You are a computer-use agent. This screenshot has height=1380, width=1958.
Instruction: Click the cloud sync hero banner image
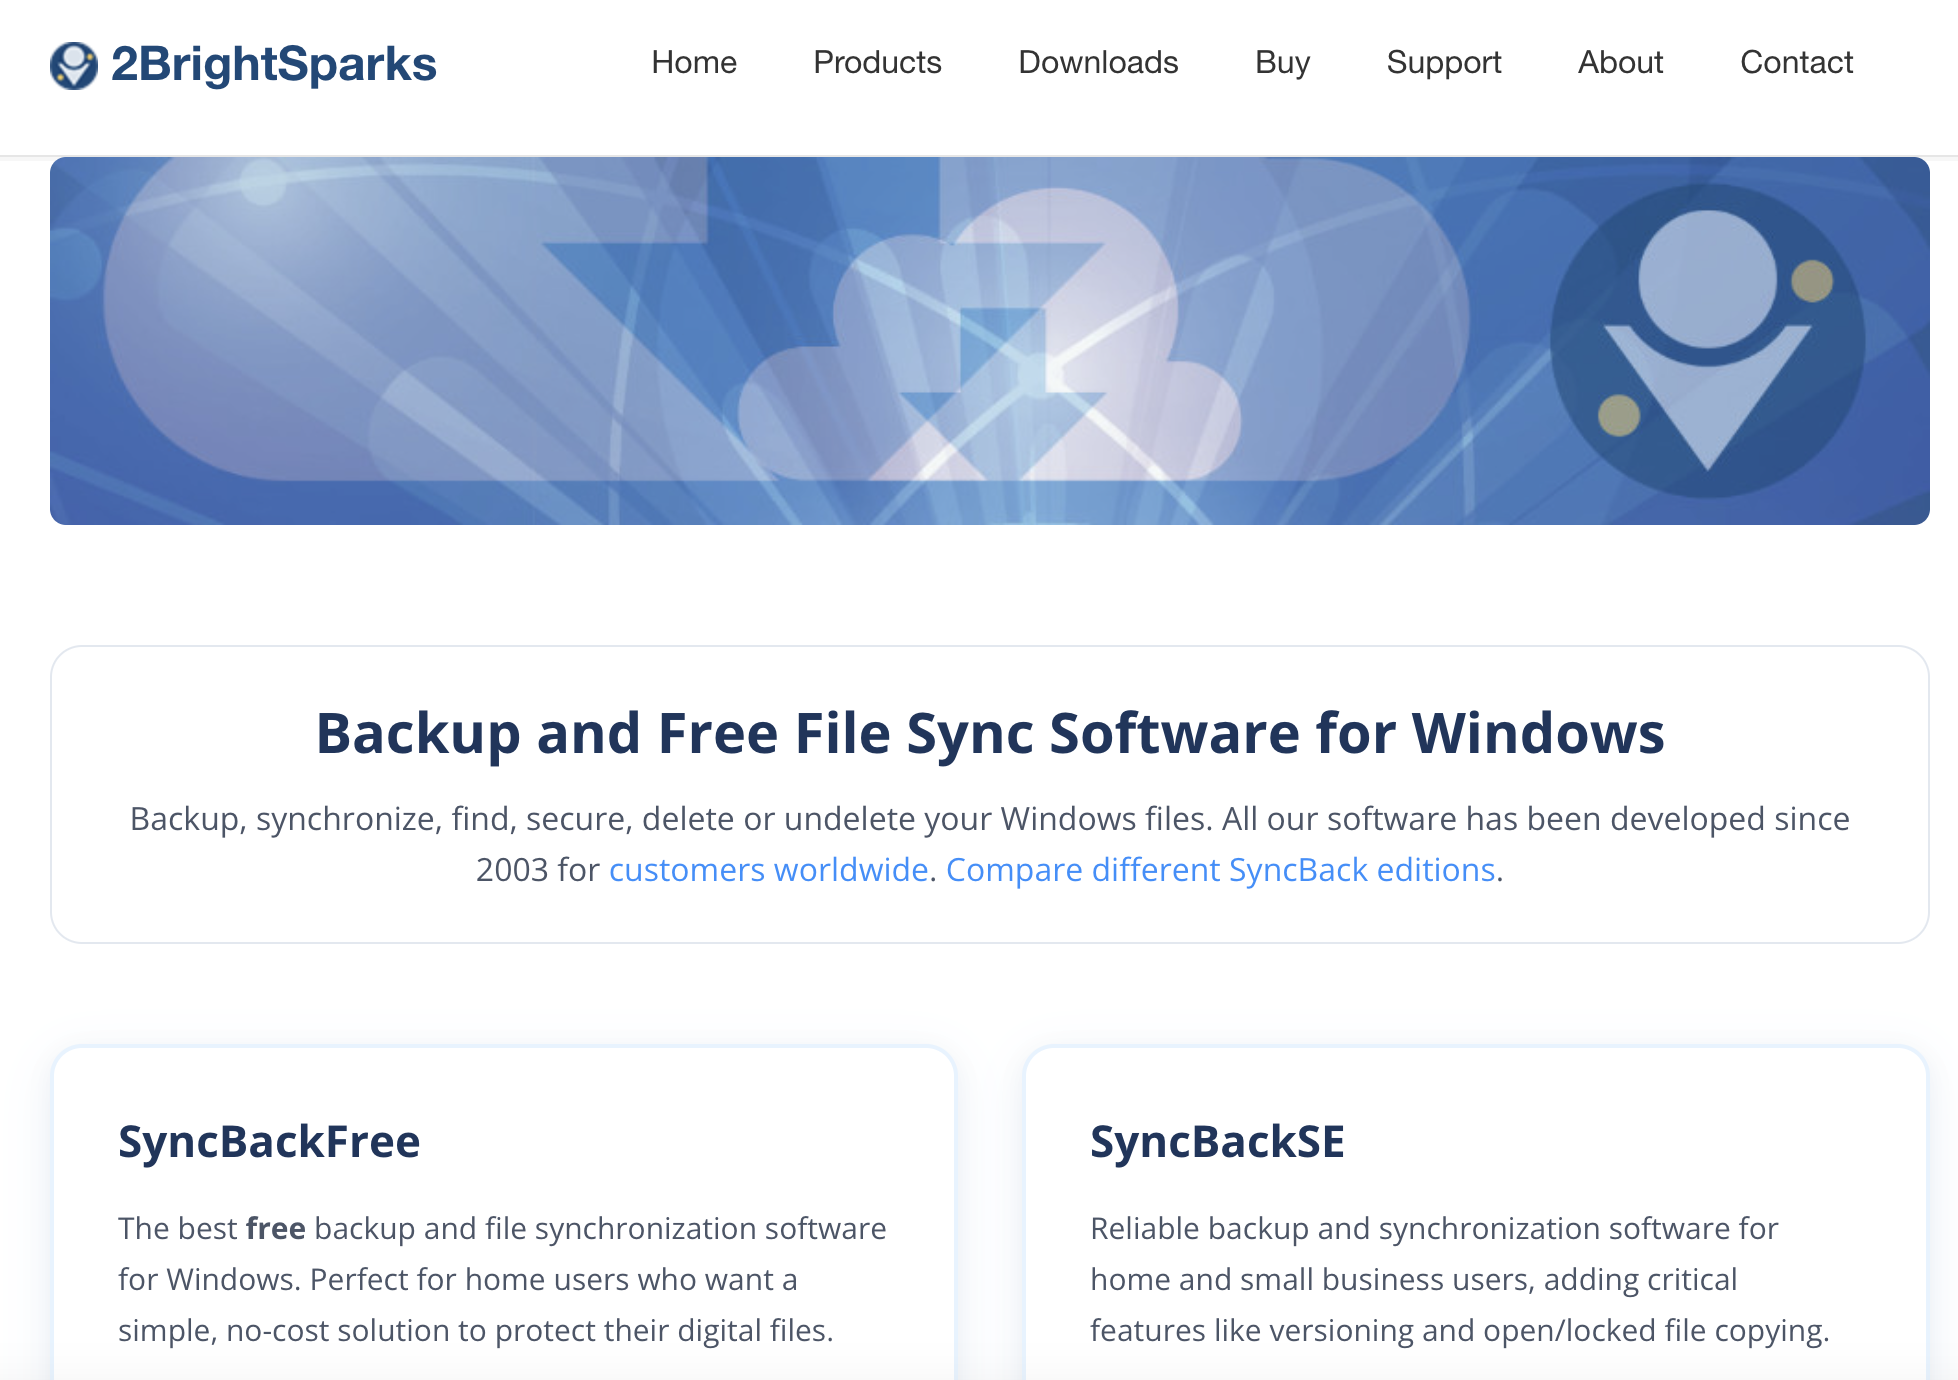[x=990, y=341]
